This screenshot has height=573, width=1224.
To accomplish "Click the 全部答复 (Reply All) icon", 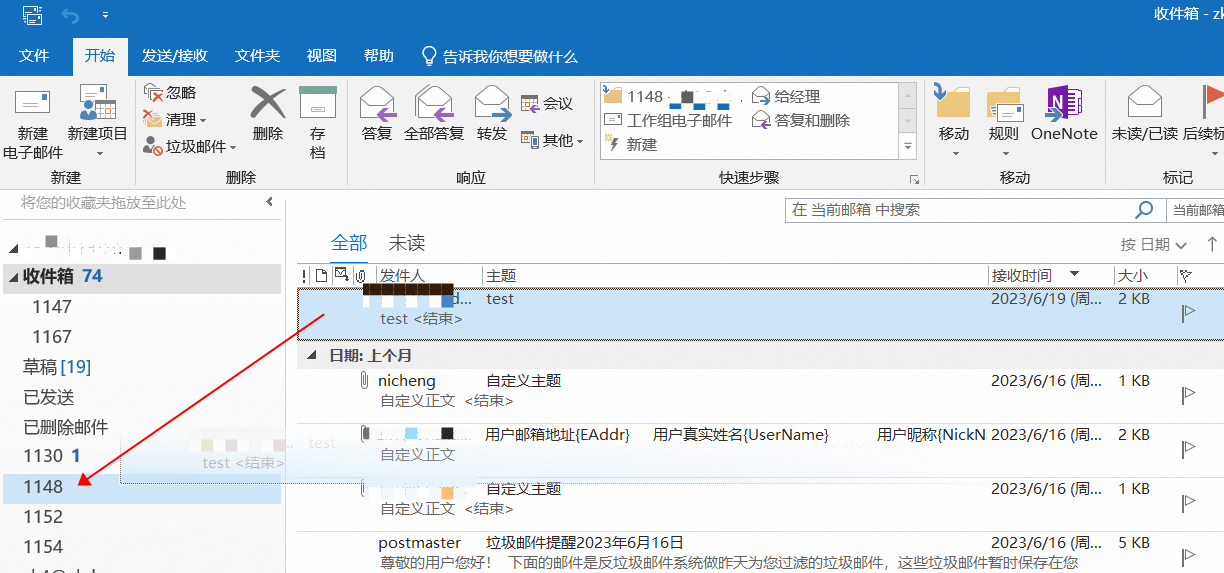I will click(x=434, y=103).
